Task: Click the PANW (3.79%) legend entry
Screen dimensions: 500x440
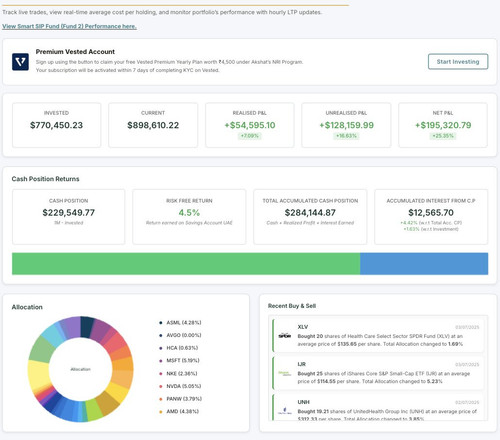Action: [x=181, y=399]
